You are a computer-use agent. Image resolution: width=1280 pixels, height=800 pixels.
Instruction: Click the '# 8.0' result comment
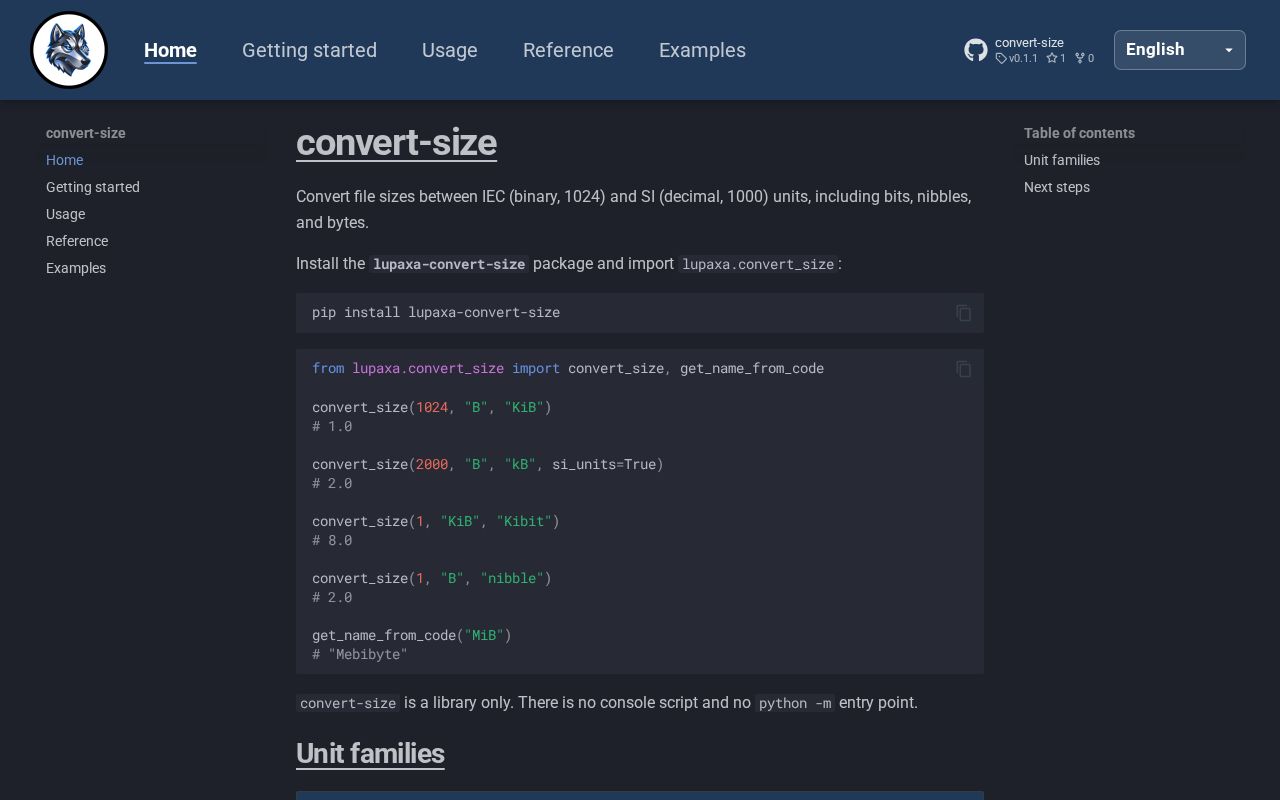332,540
